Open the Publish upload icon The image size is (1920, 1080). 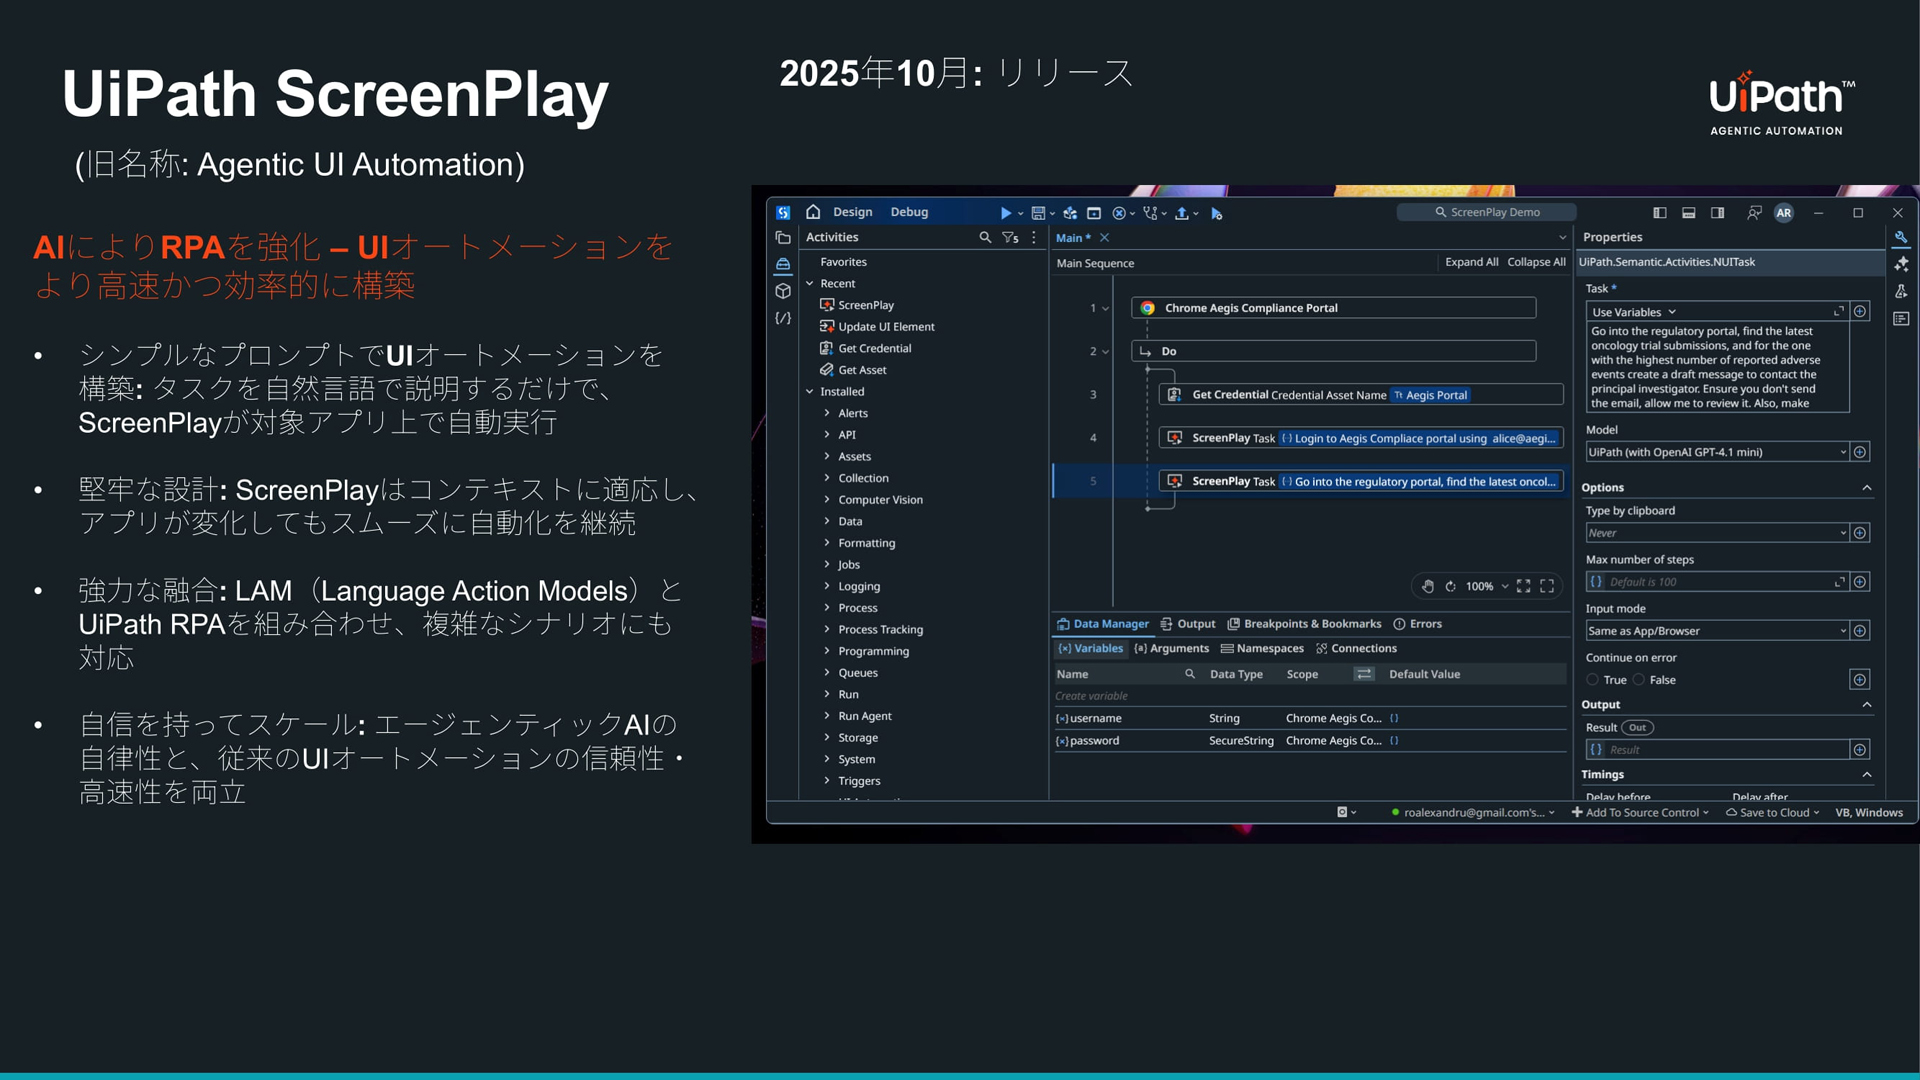coord(1182,213)
